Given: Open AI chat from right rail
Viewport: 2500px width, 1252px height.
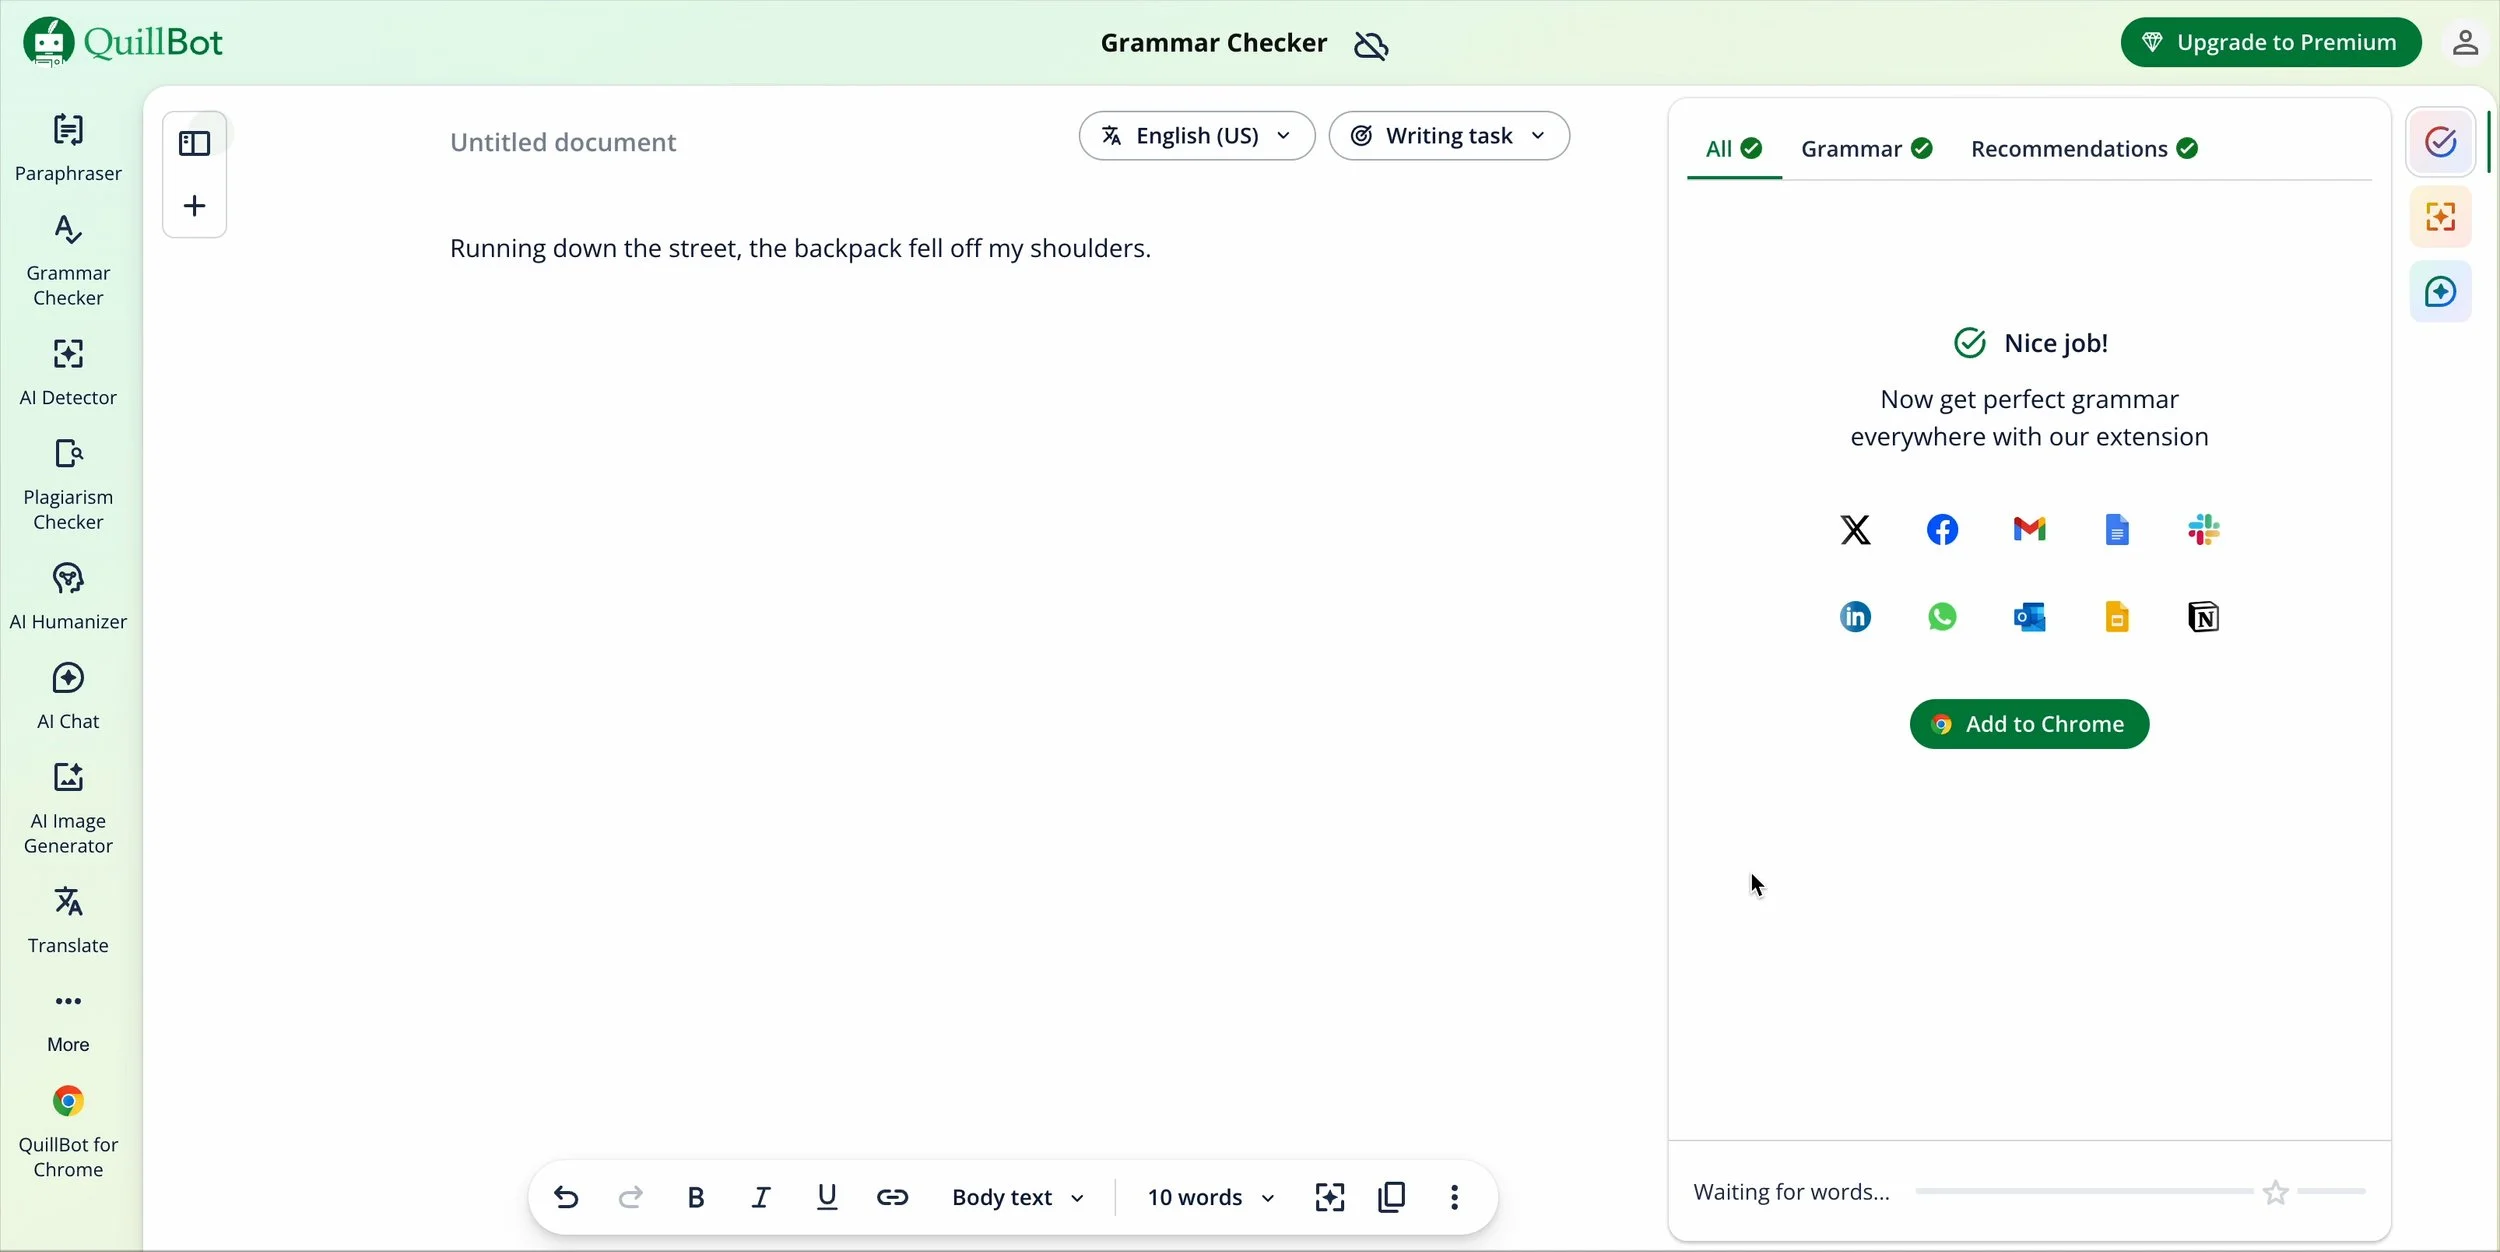Looking at the screenshot, I should coord(2441,293).
